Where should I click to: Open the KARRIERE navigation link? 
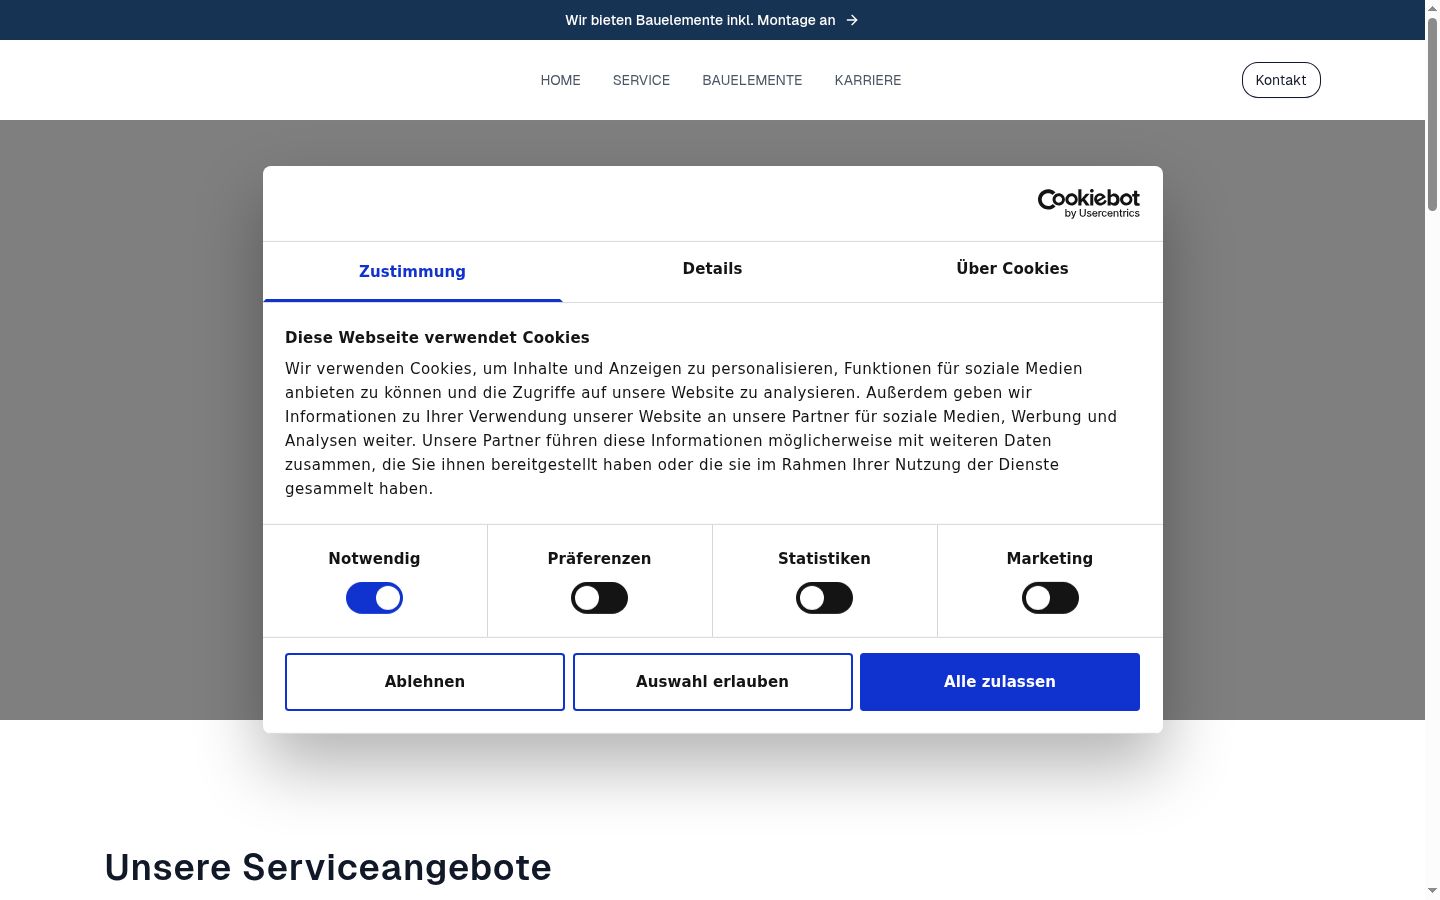pyautogui.click(x=868, y=80)
